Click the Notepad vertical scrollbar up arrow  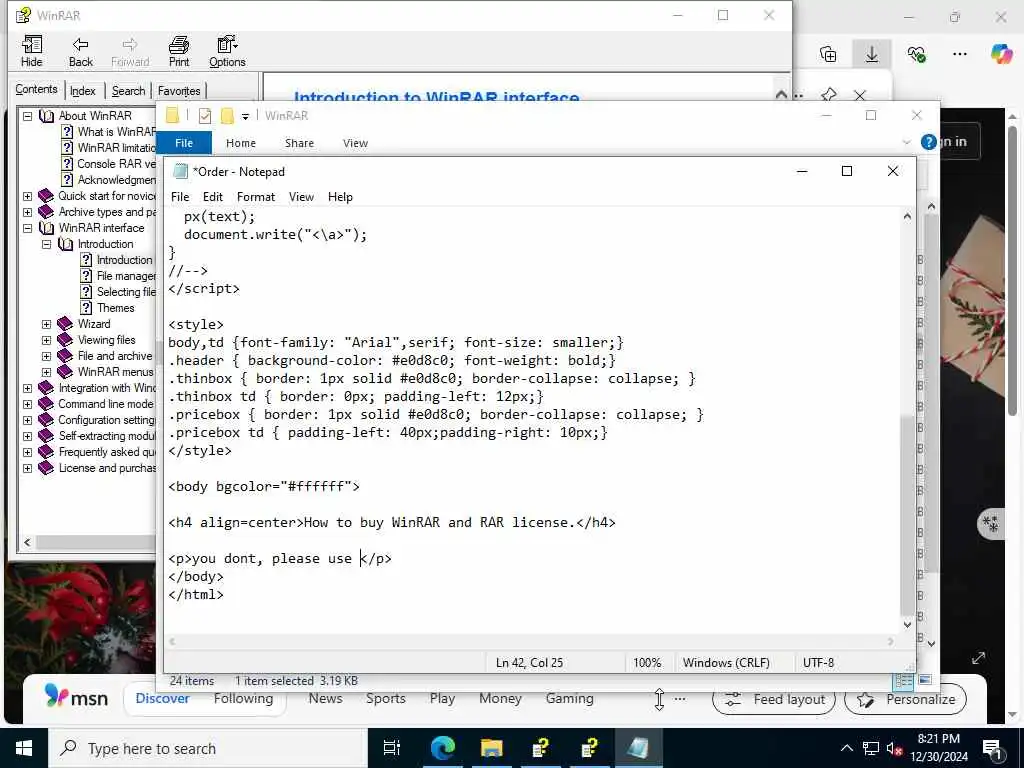(x=907, y=216)
